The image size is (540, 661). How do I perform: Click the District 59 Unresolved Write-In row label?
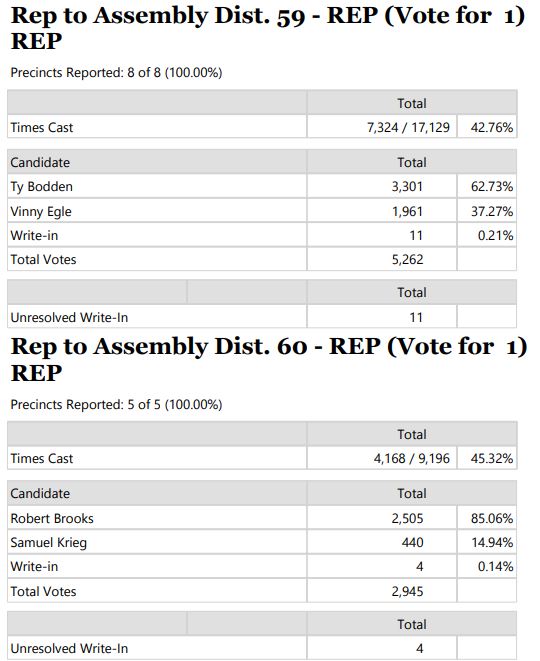(69, 317)
